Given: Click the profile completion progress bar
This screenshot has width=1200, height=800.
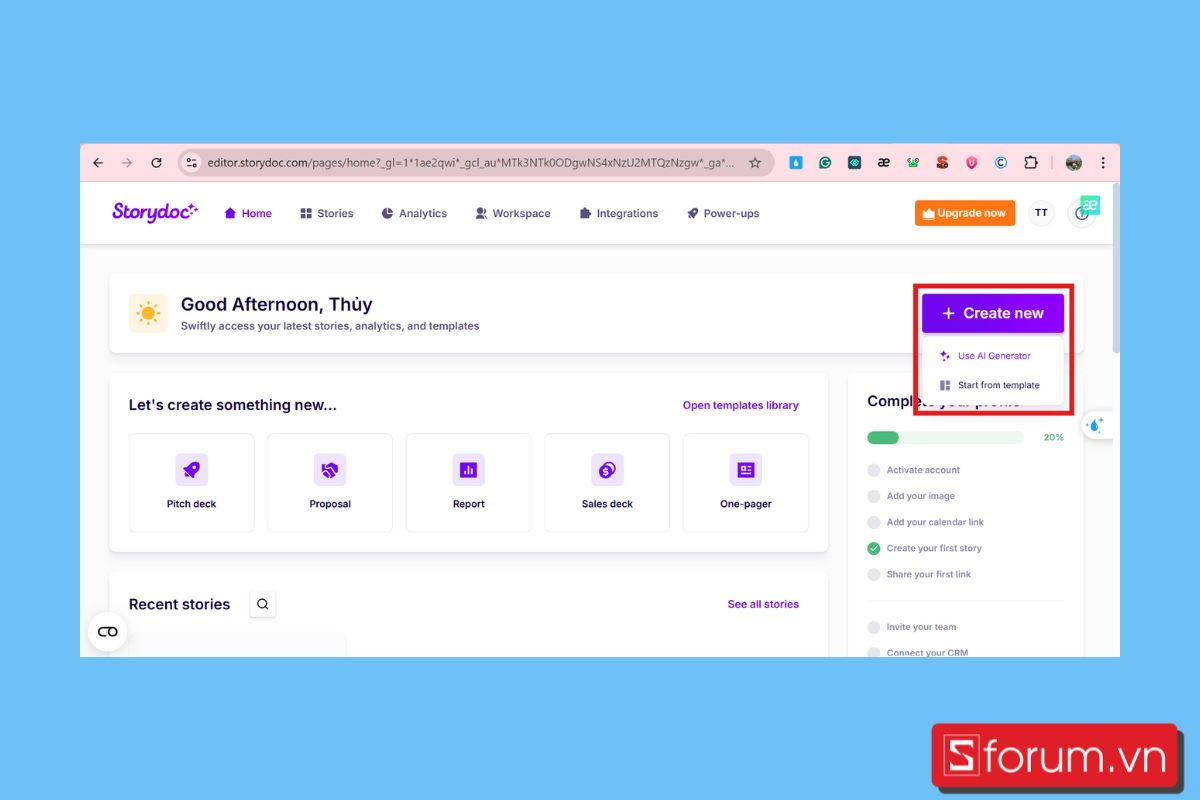Looking at the screenshot, I should click(x=945, y=437).
